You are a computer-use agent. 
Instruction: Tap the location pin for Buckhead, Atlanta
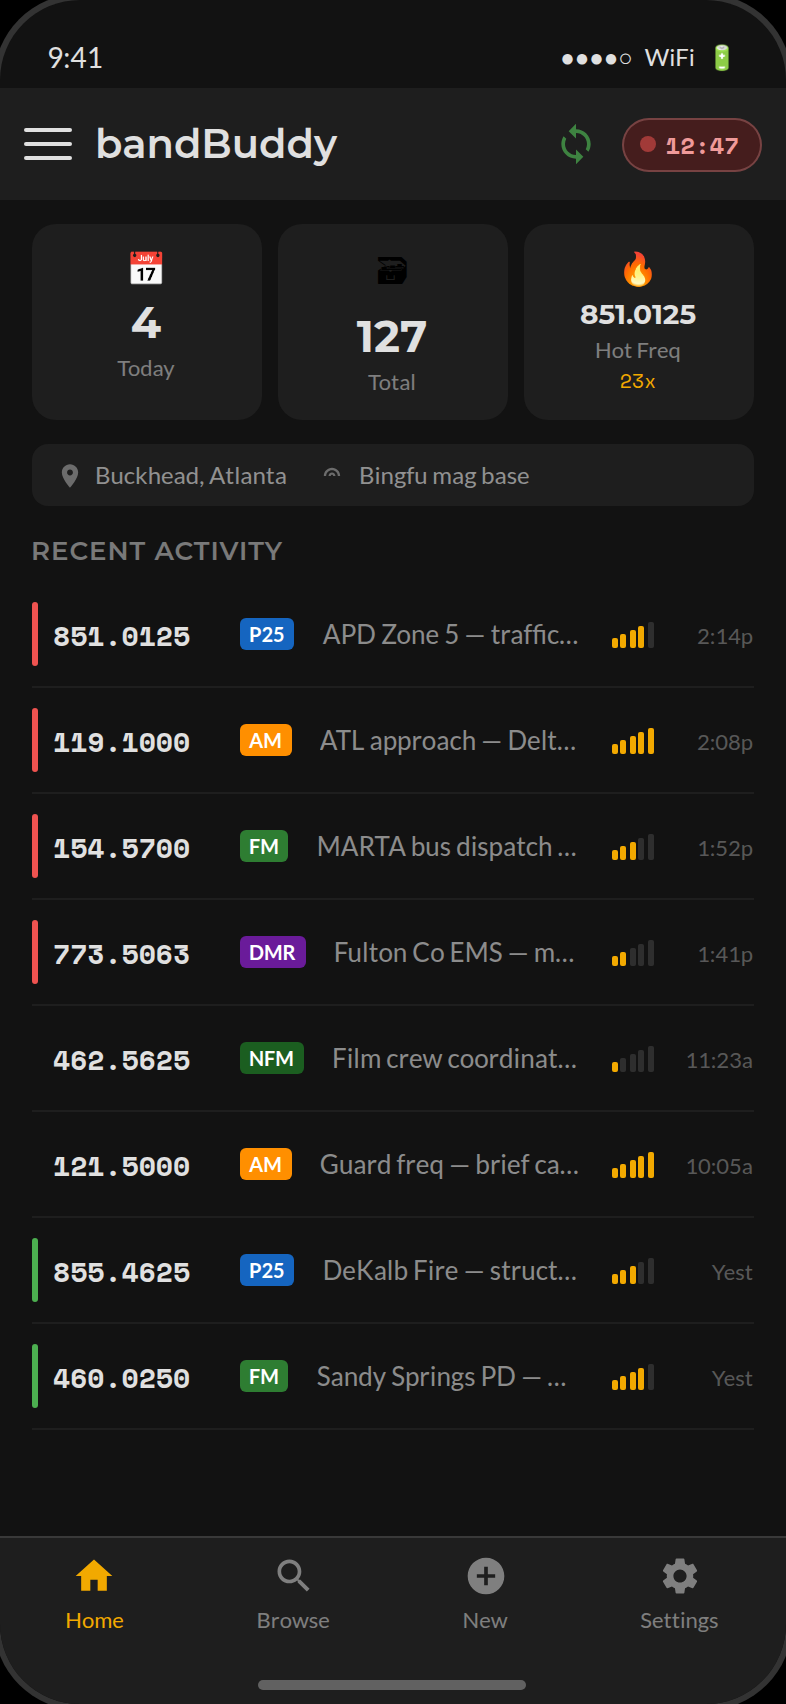click(69, 475)
